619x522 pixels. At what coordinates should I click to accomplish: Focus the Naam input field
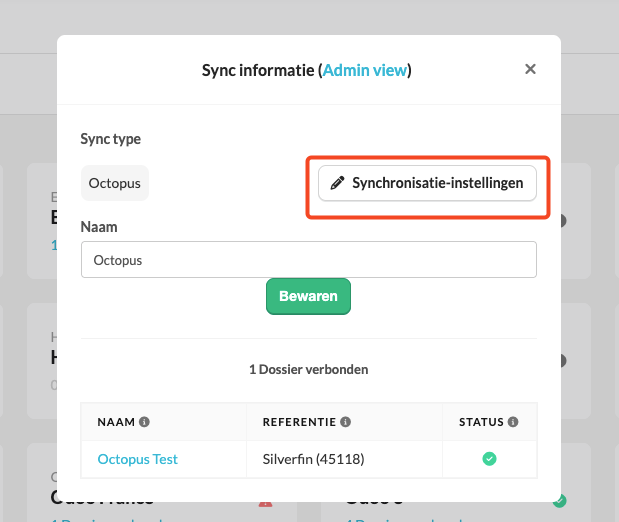pyautogui.click(x=309, y=259)
